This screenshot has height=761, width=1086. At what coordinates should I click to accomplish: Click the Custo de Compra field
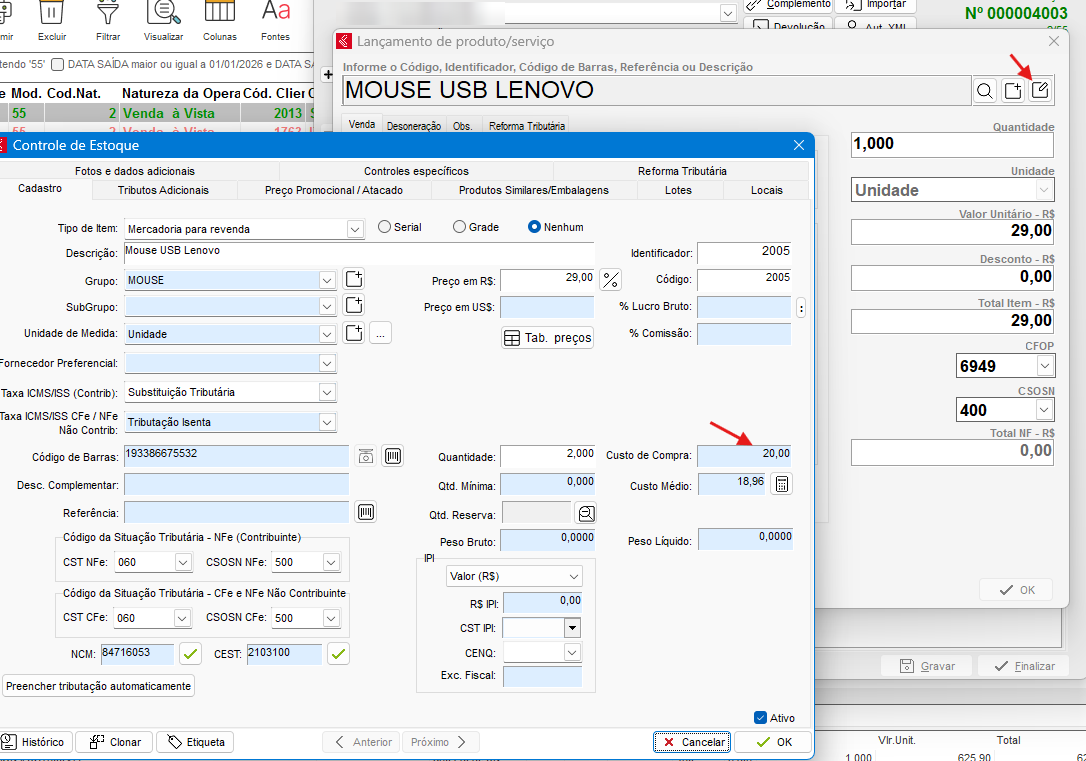[x=744, y=454]
